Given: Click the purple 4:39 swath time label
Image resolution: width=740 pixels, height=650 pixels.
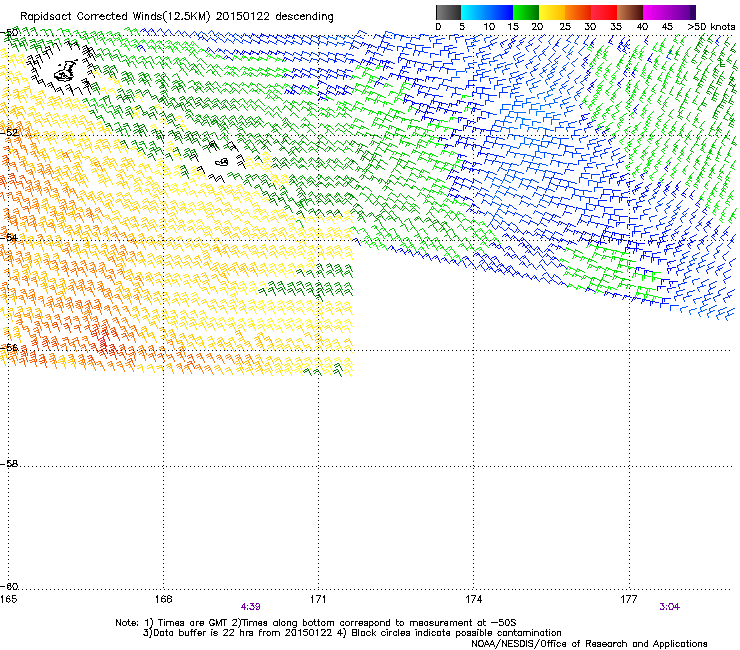Looking at the screenshot, I should 251,607.
